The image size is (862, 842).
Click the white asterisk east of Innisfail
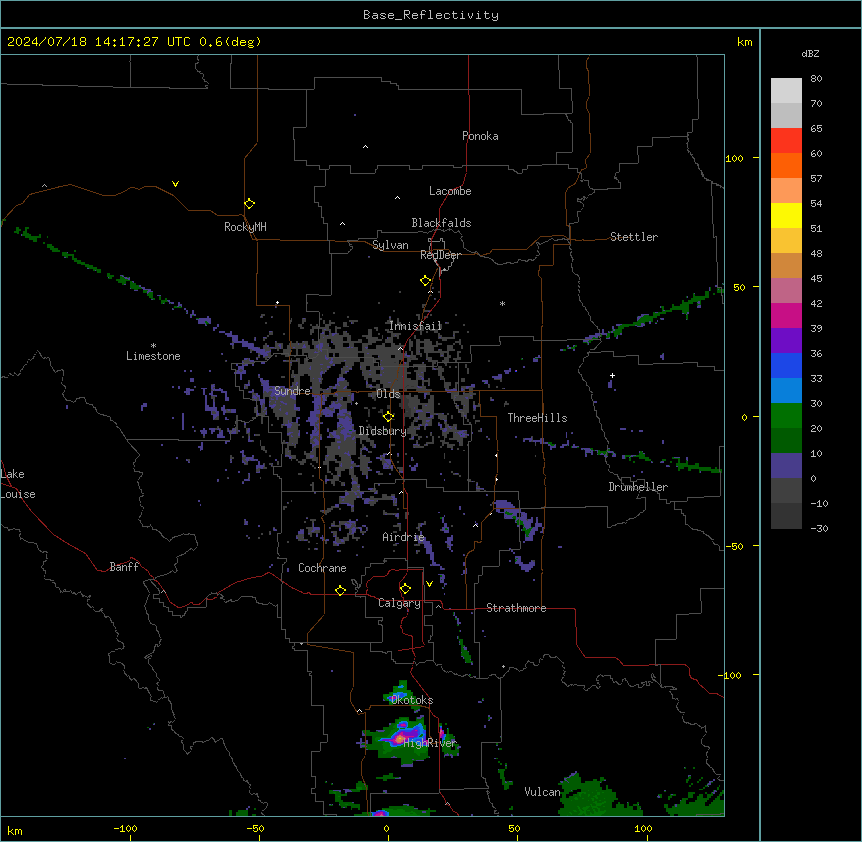[502, 303]
